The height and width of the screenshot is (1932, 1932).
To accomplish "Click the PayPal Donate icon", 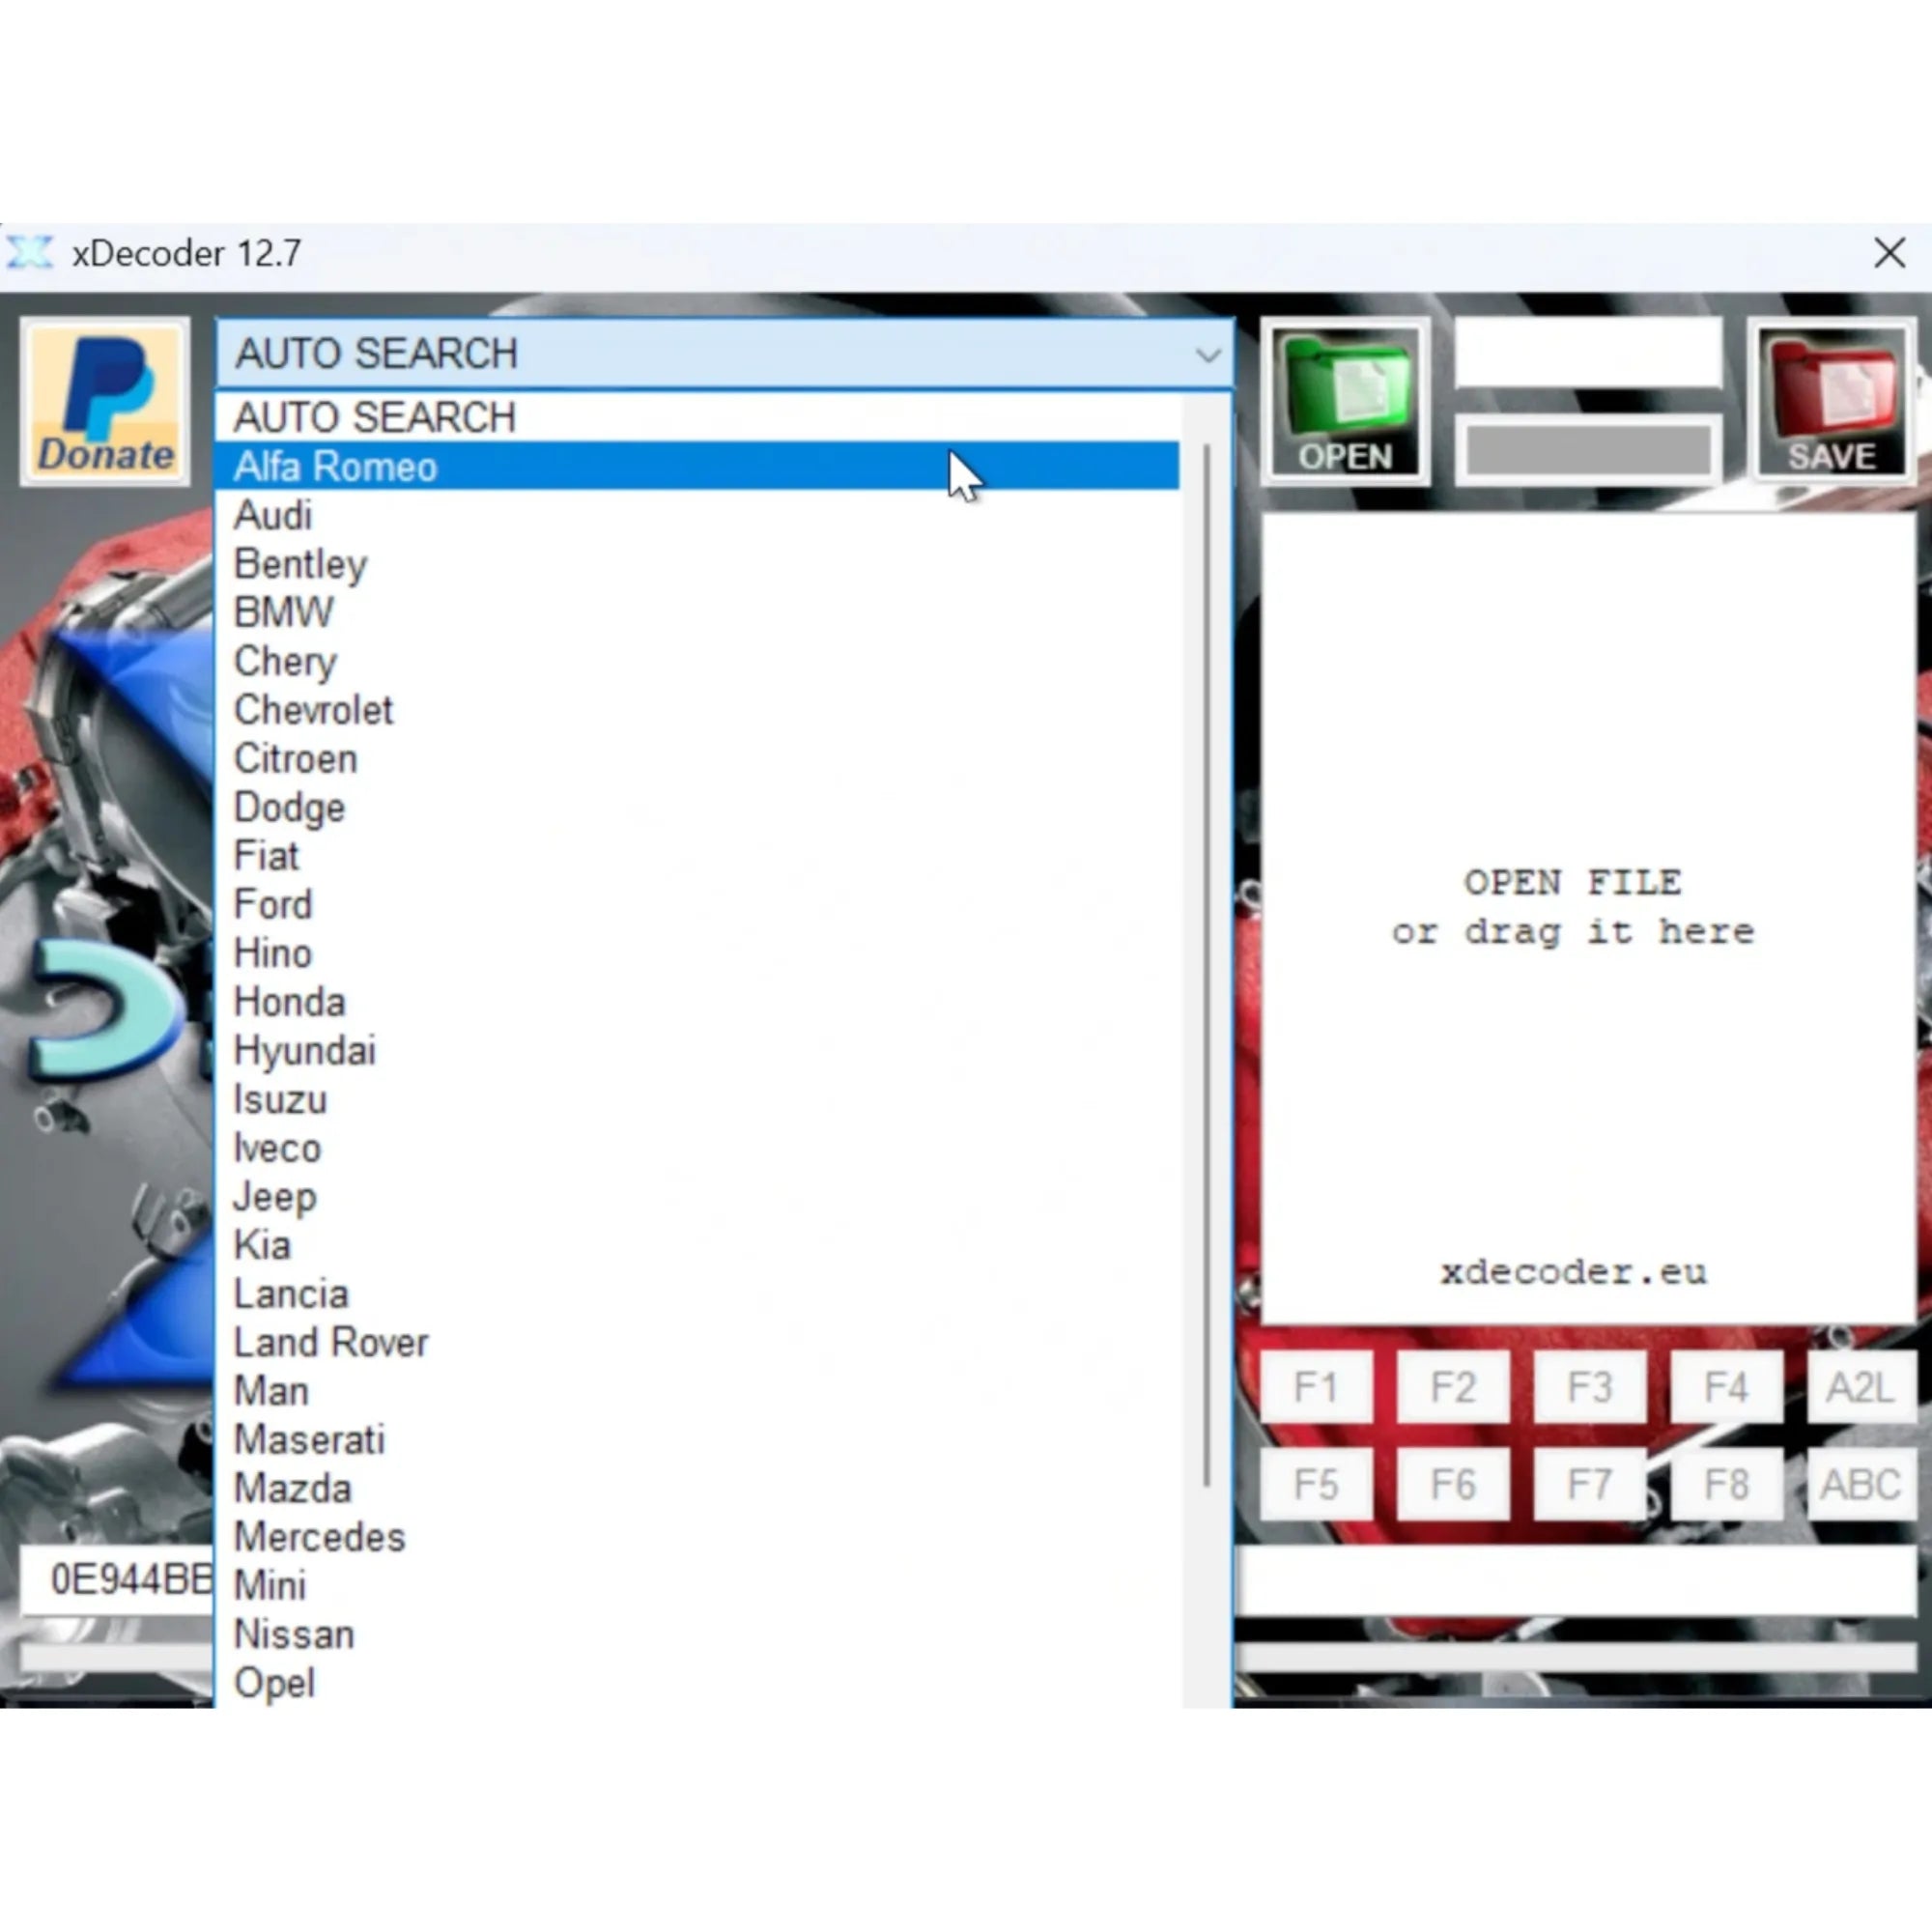I will tap(105, 400).
